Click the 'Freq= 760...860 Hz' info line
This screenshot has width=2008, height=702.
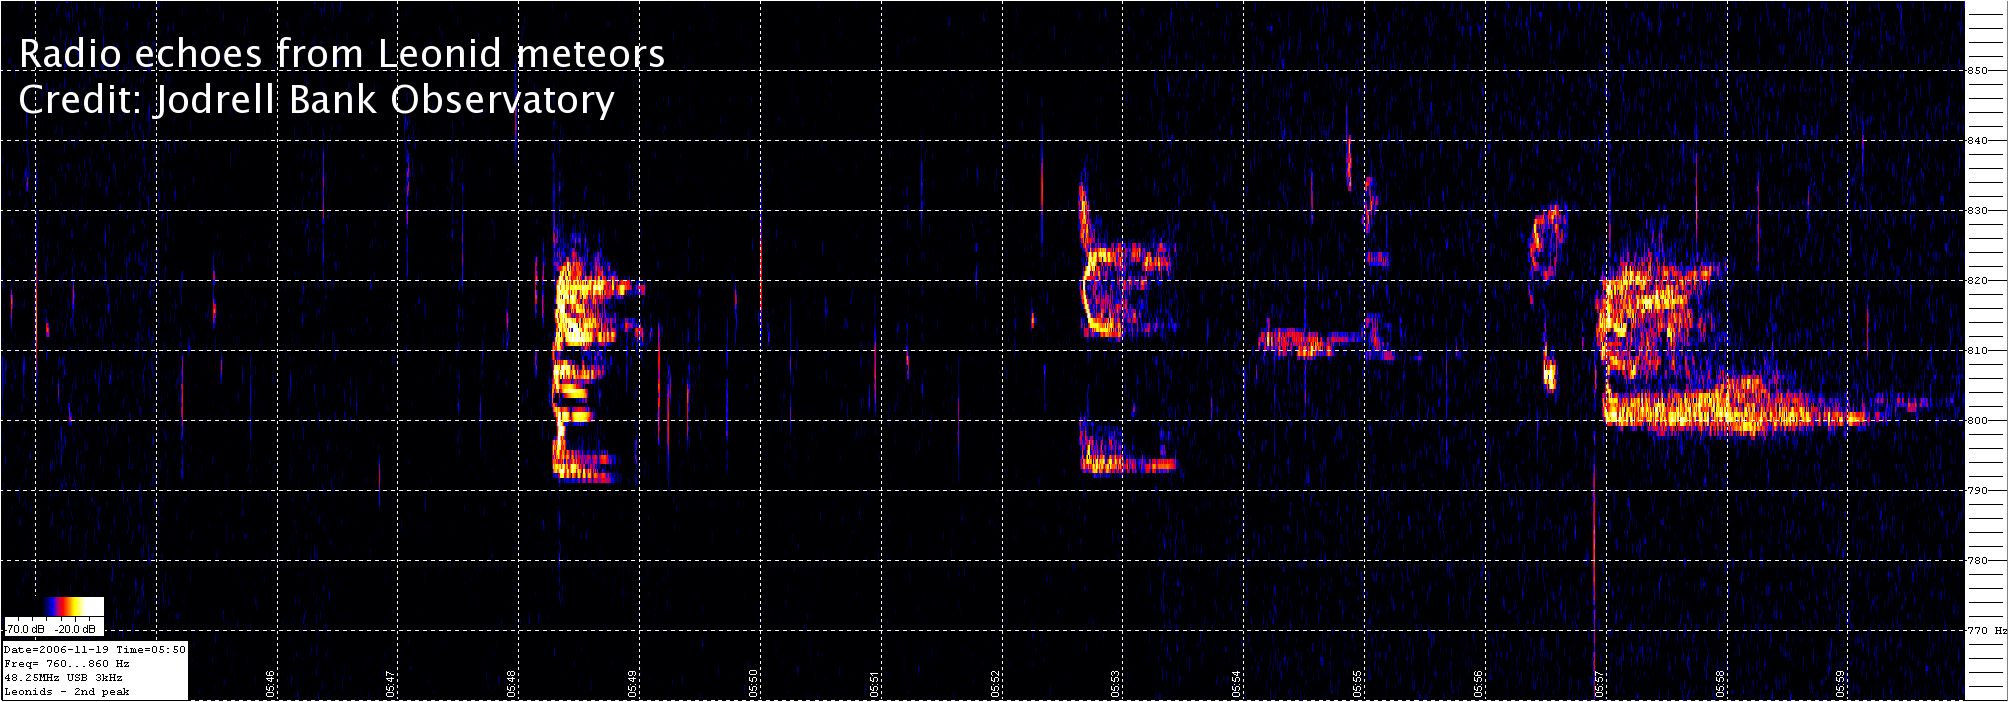click(x=67, y=664)
